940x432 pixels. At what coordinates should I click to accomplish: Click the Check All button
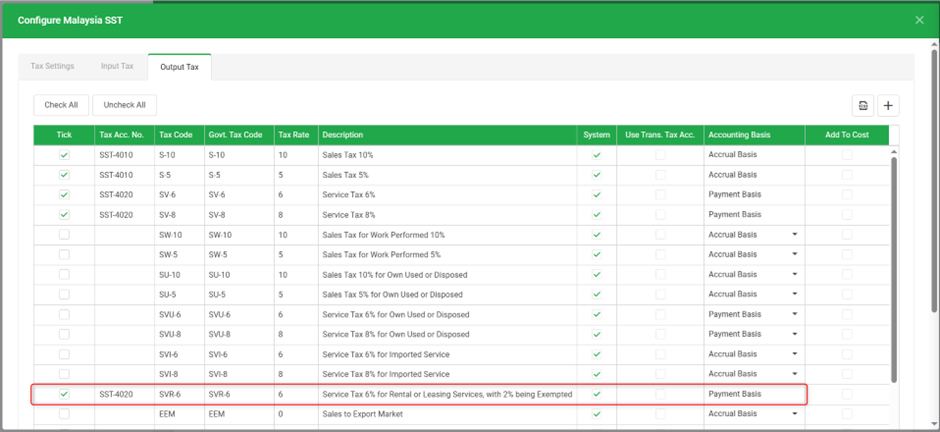[x=61, y=105]
